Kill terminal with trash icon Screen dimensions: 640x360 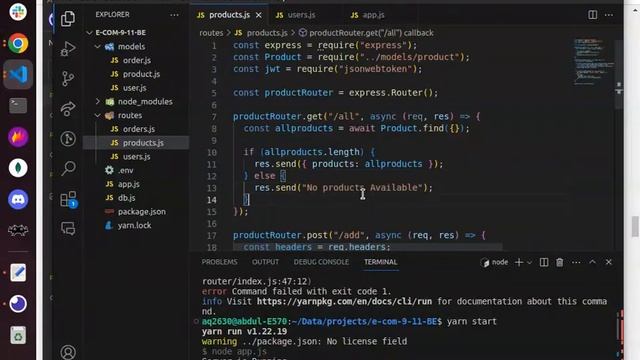pyautogui.click(x=560, y=262)
